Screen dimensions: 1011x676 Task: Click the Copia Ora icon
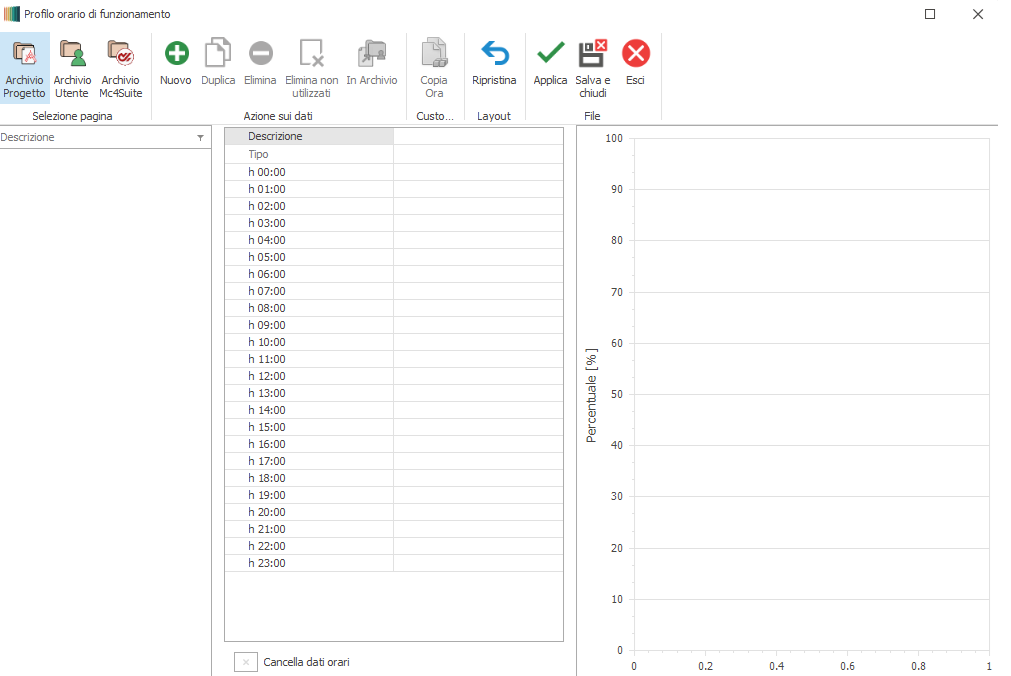pyautogui.click(x=434, y=54)
